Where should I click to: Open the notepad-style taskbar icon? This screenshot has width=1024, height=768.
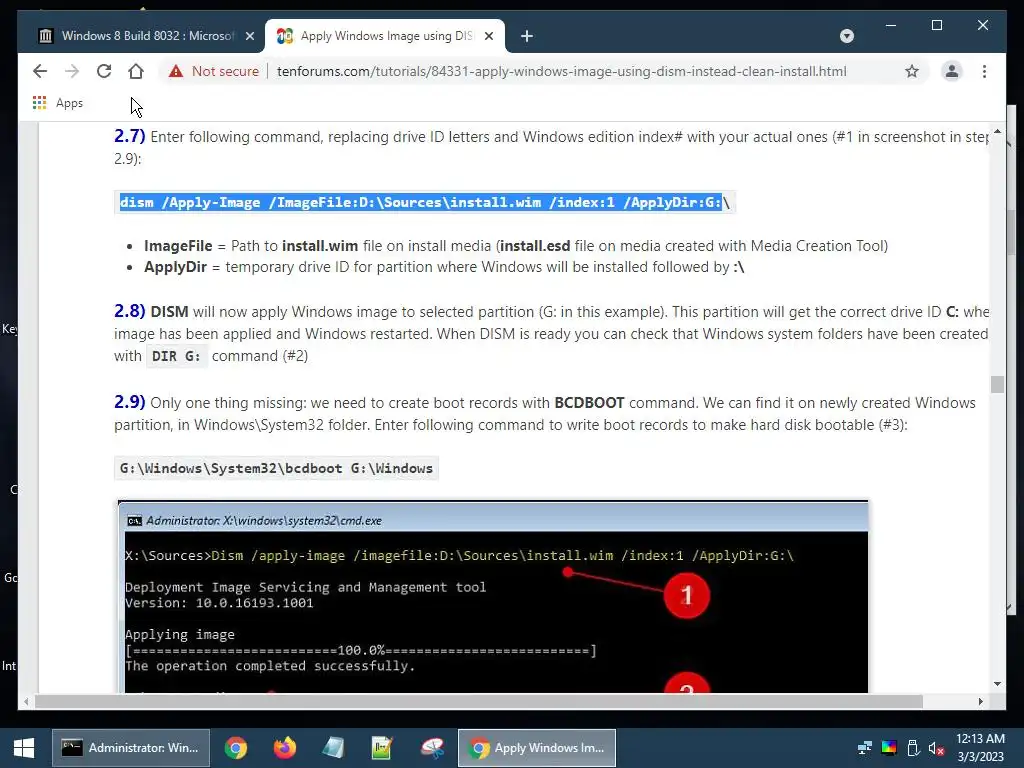334,748
